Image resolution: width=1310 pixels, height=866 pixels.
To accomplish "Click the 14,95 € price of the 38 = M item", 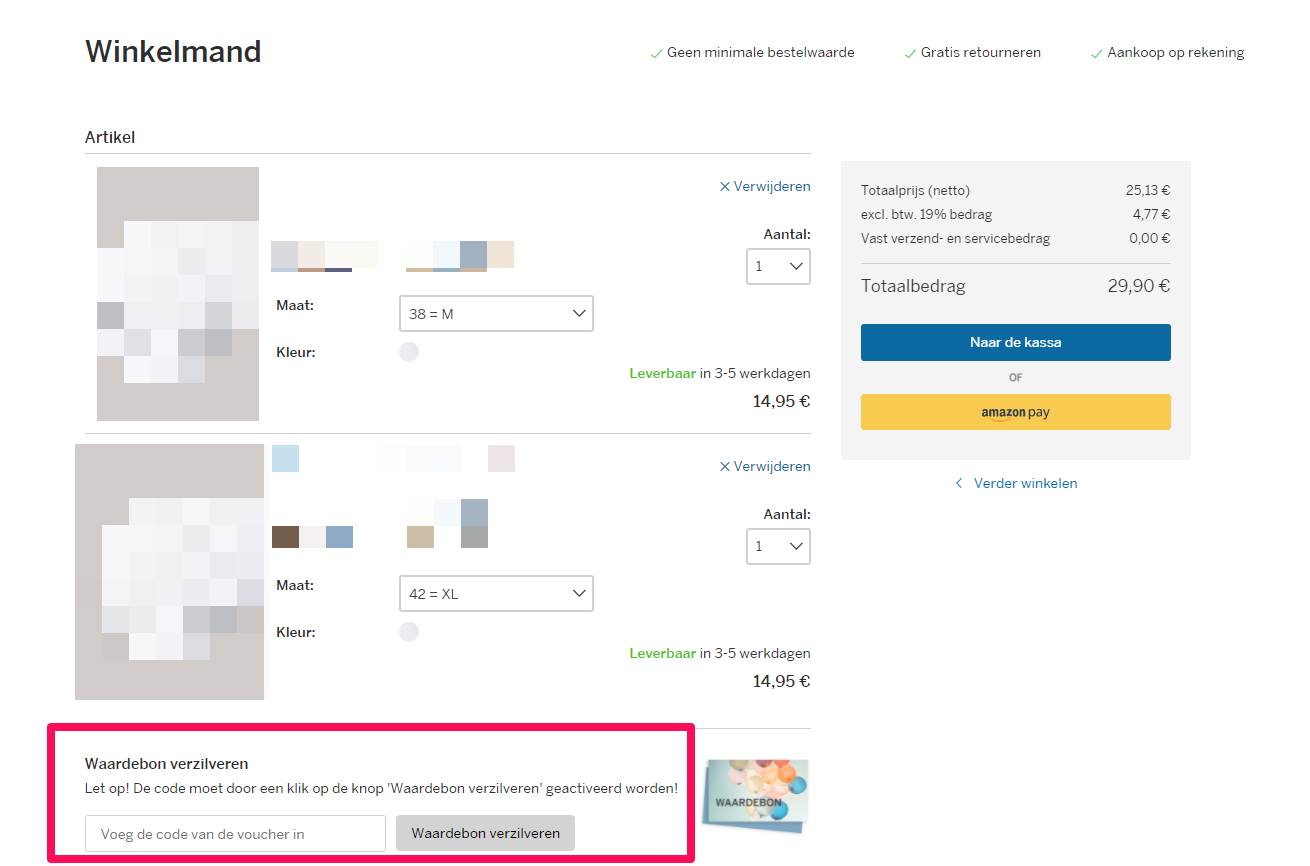I will click(x=781, y=401).
